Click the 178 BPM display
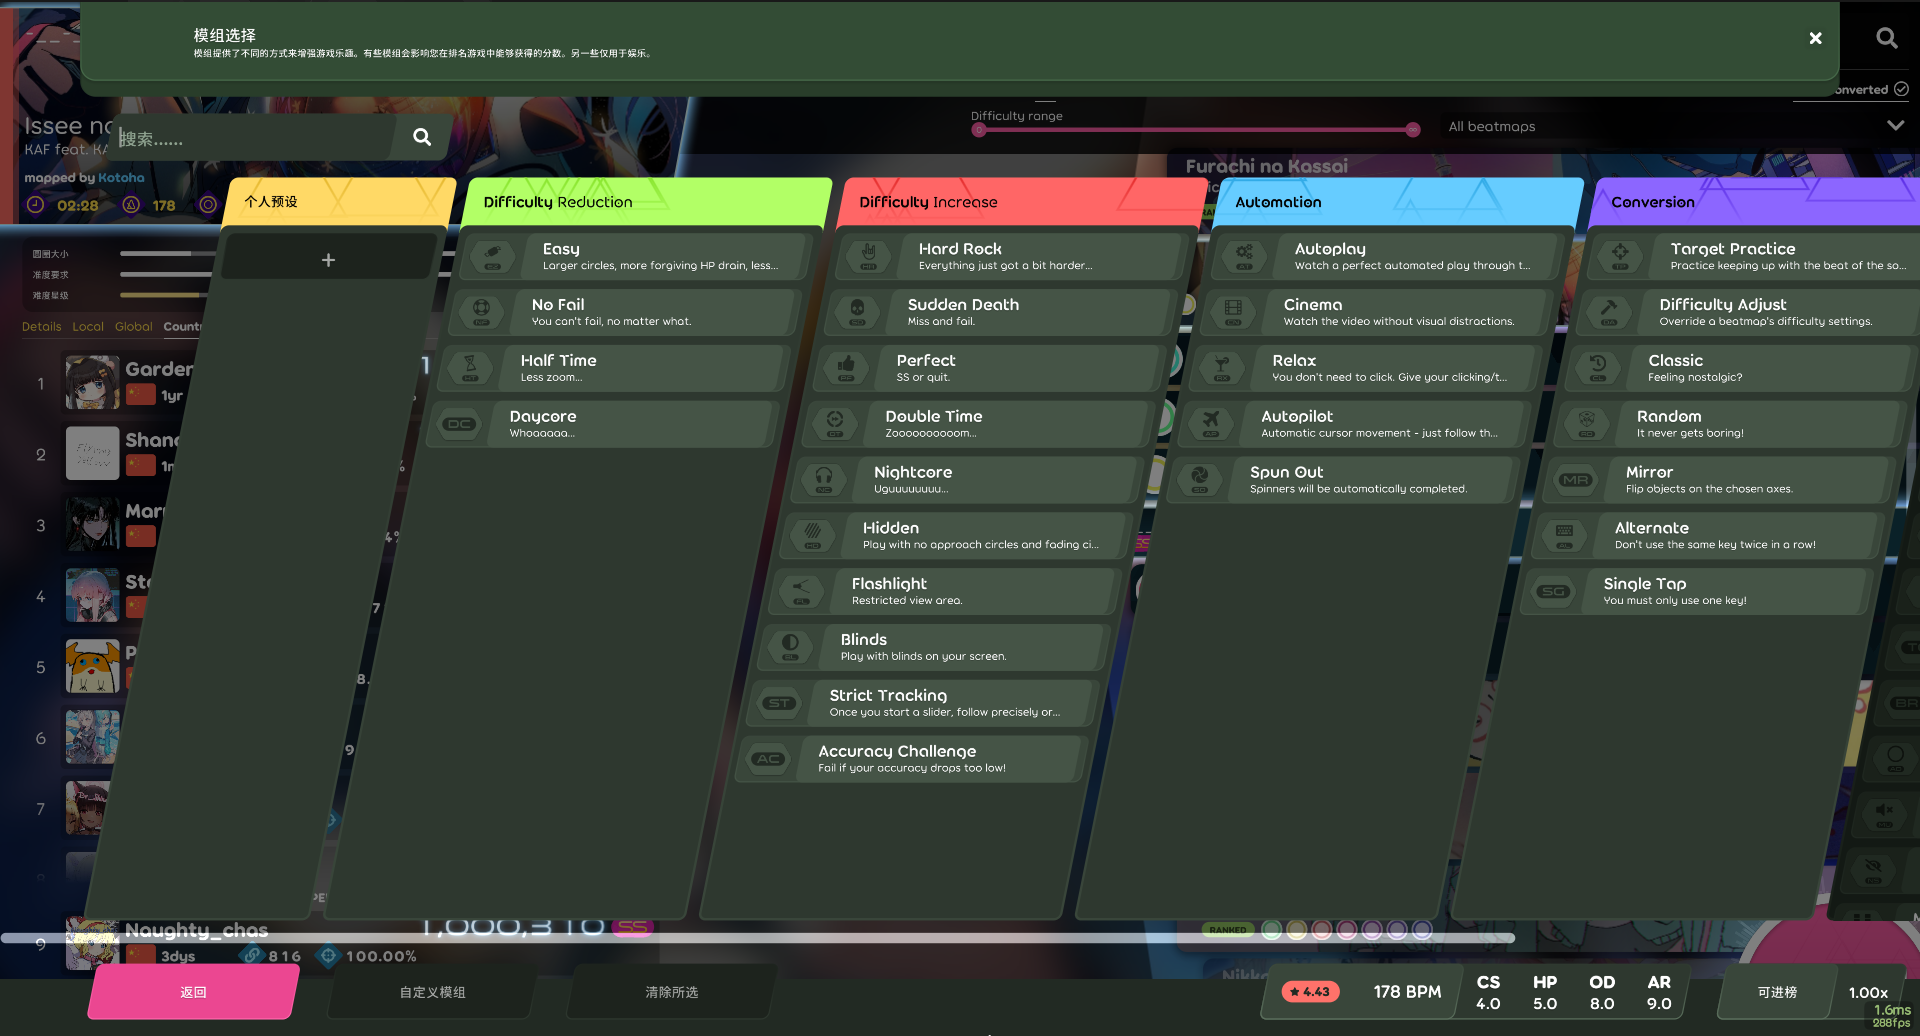This screenshot has width=1920, height=1036. coord(1407,992)
